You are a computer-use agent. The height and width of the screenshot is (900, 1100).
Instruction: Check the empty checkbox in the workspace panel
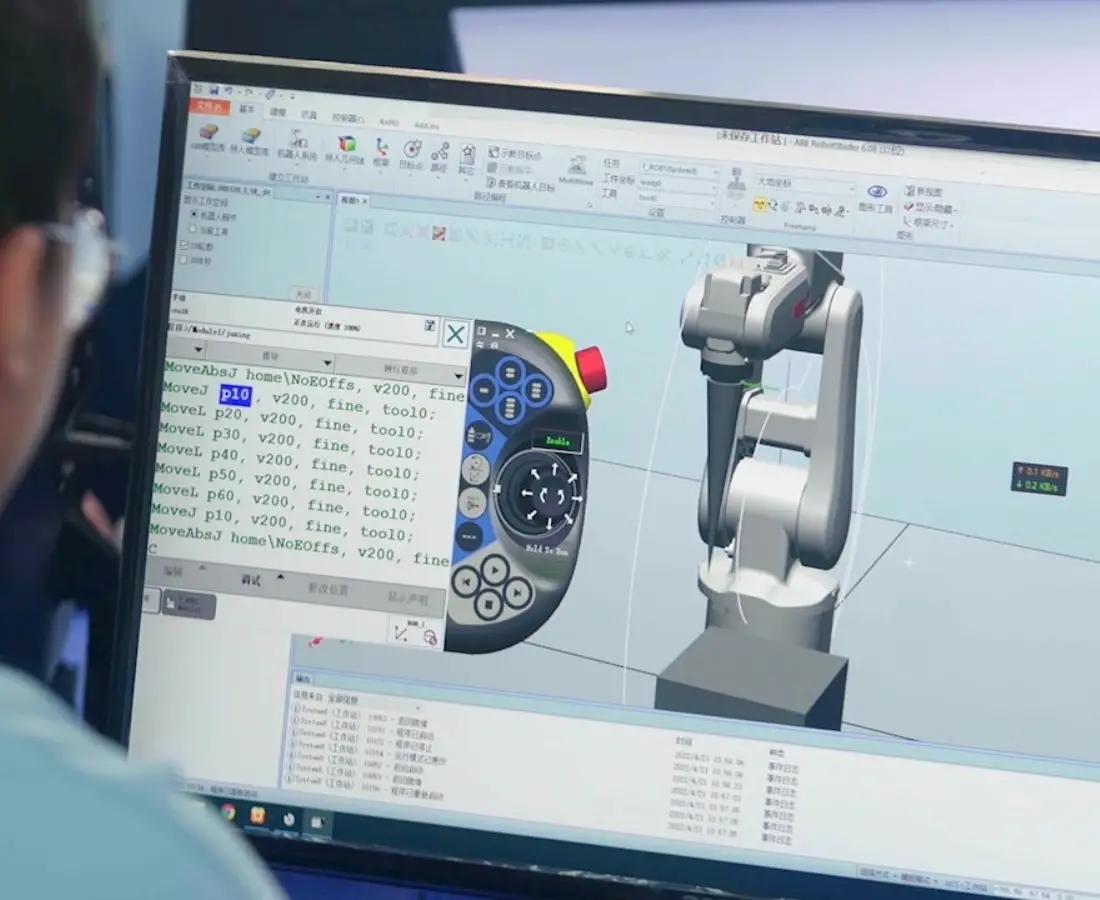pos(183,260)
